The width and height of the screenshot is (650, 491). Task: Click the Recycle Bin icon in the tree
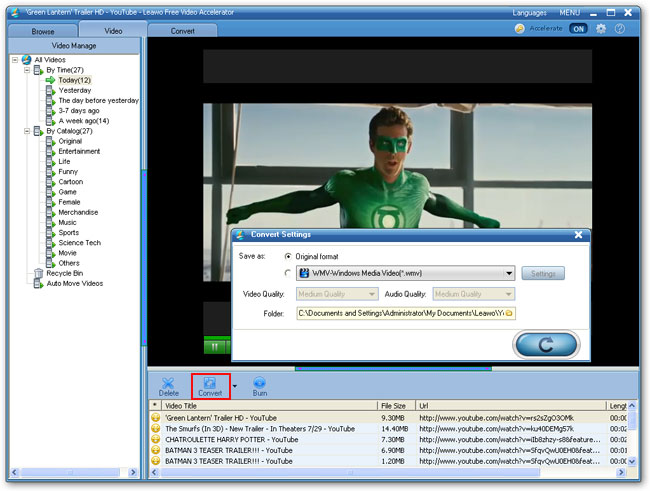(x=39, y=273)
